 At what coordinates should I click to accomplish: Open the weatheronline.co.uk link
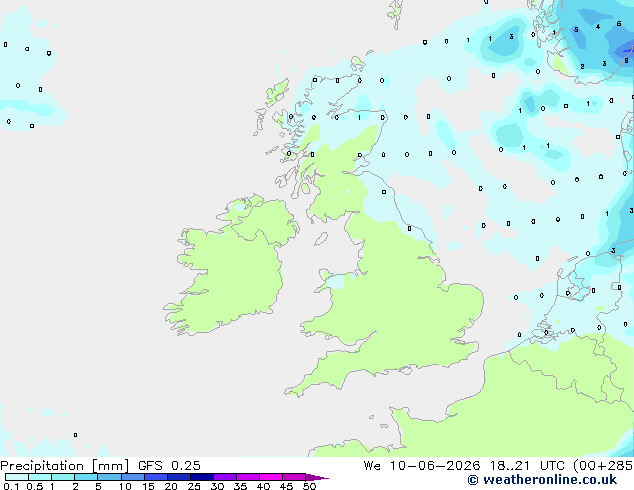(542, 480)
